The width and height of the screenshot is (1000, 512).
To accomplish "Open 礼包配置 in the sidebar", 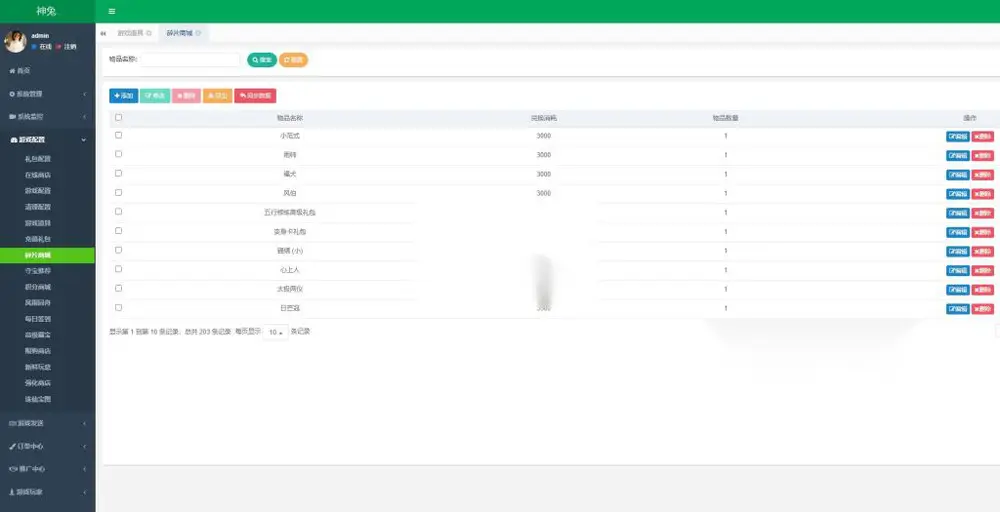I will pyautogui.click(x=38, y=159).
